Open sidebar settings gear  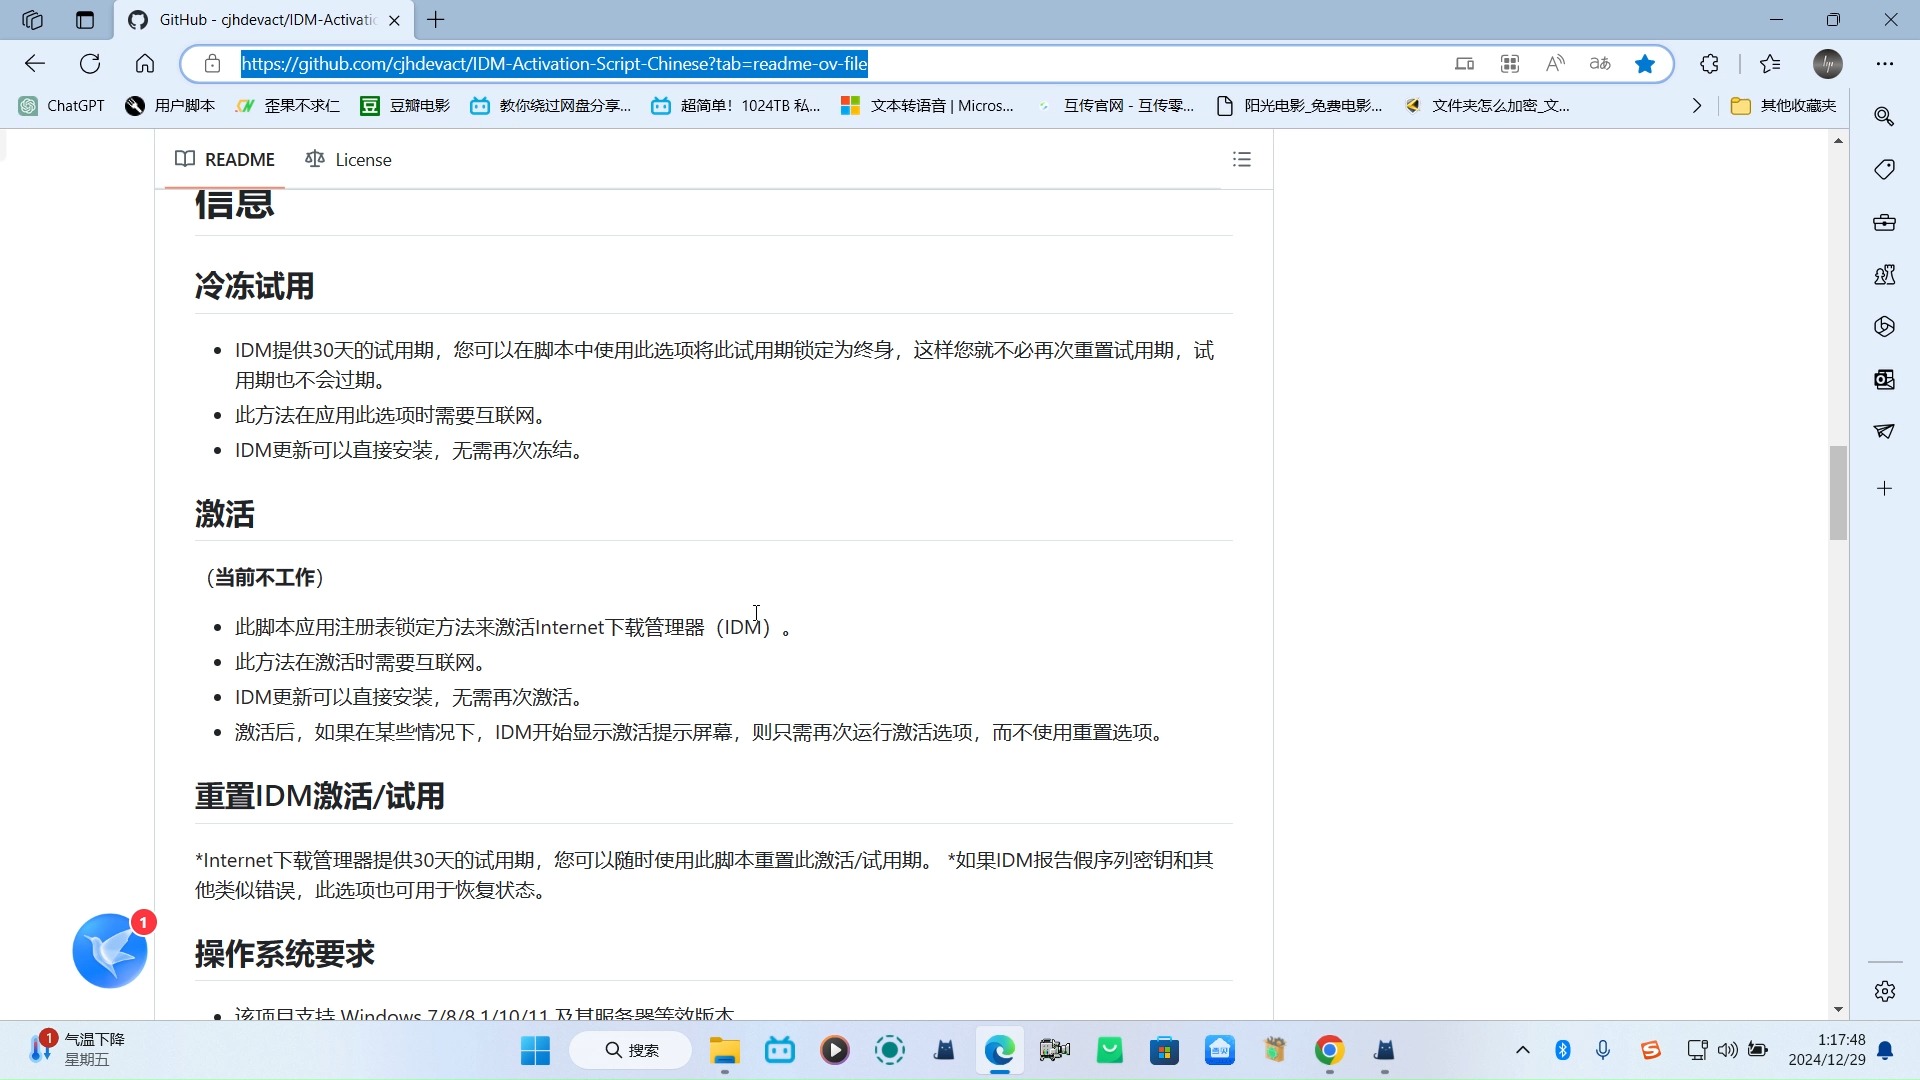[1885, 991]
